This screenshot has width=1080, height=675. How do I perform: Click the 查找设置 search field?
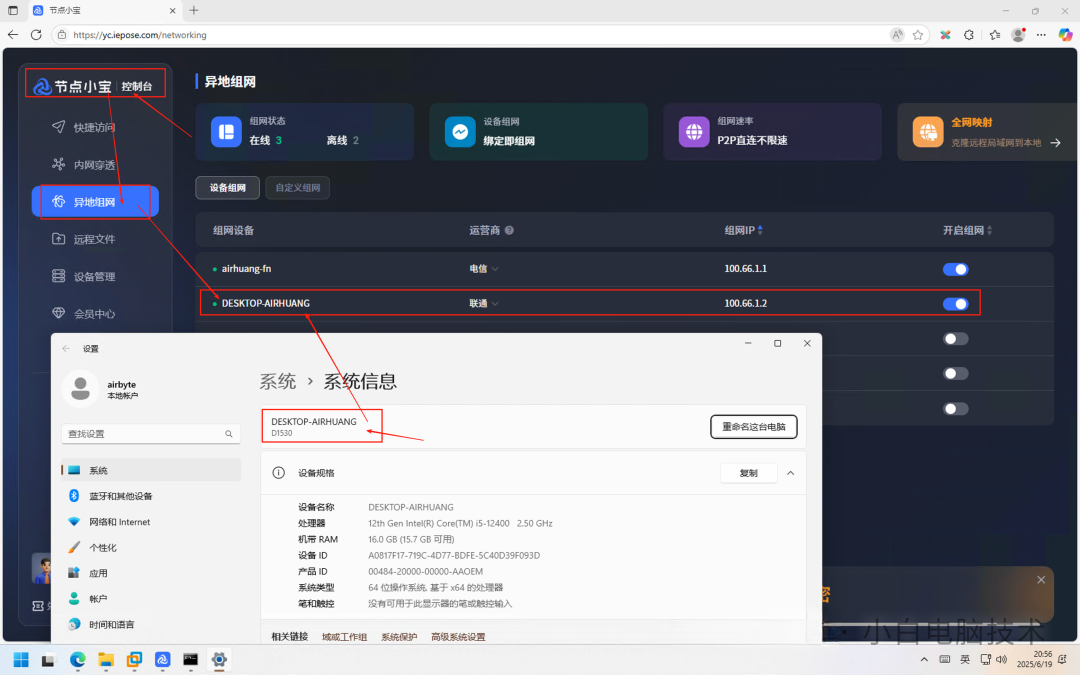coord(151,433)
